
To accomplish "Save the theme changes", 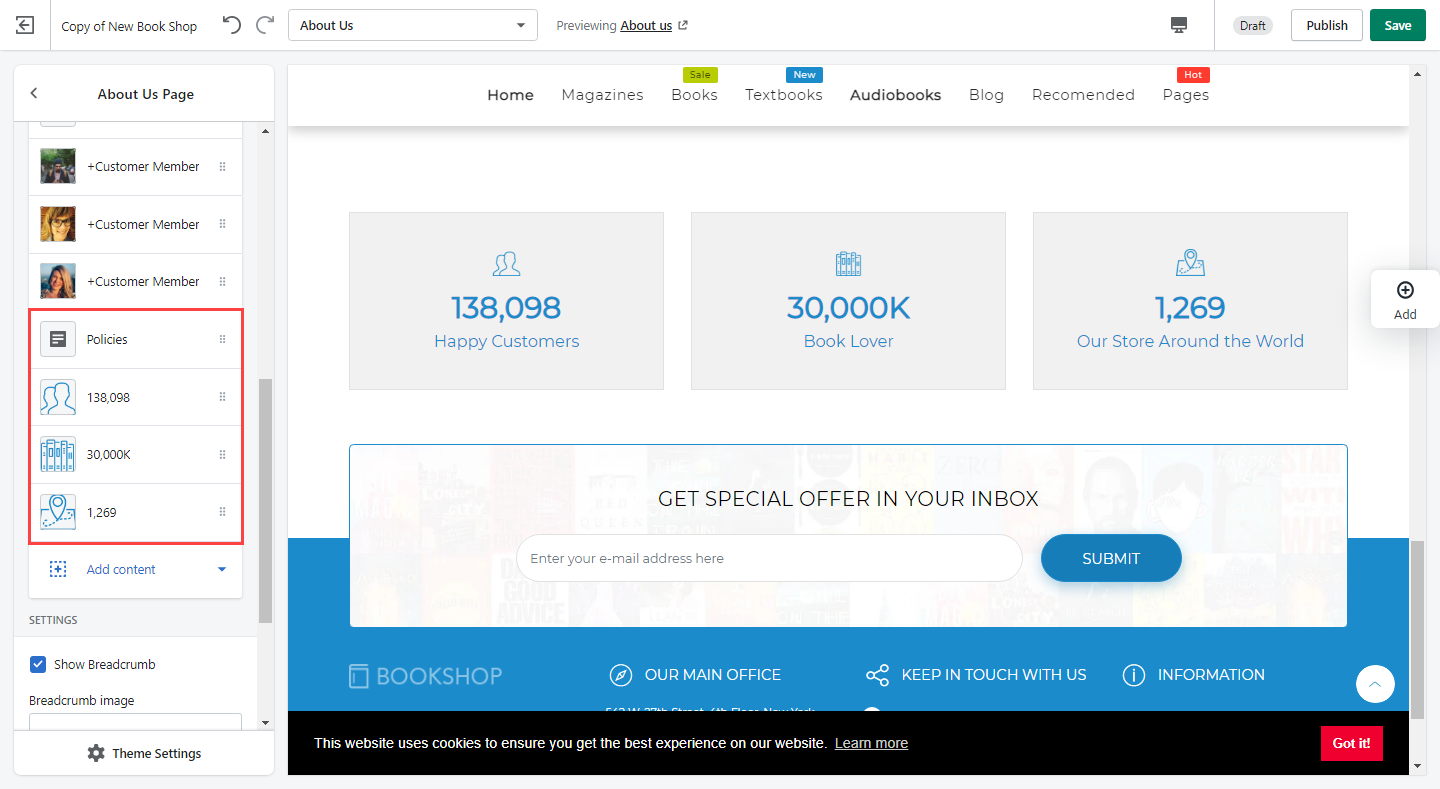I will coord(1398,25).
